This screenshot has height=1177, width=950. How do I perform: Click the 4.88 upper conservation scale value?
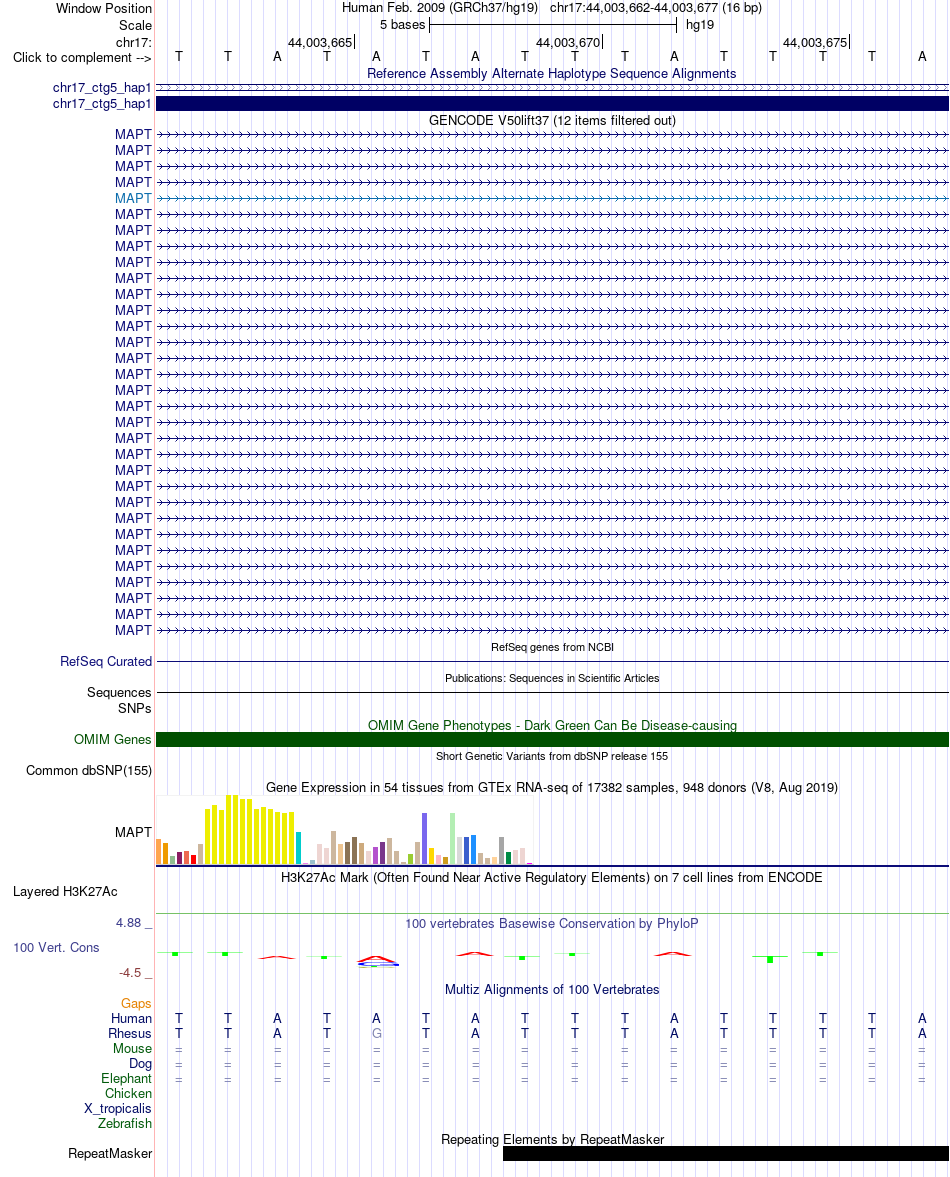[x=128, y=923]
